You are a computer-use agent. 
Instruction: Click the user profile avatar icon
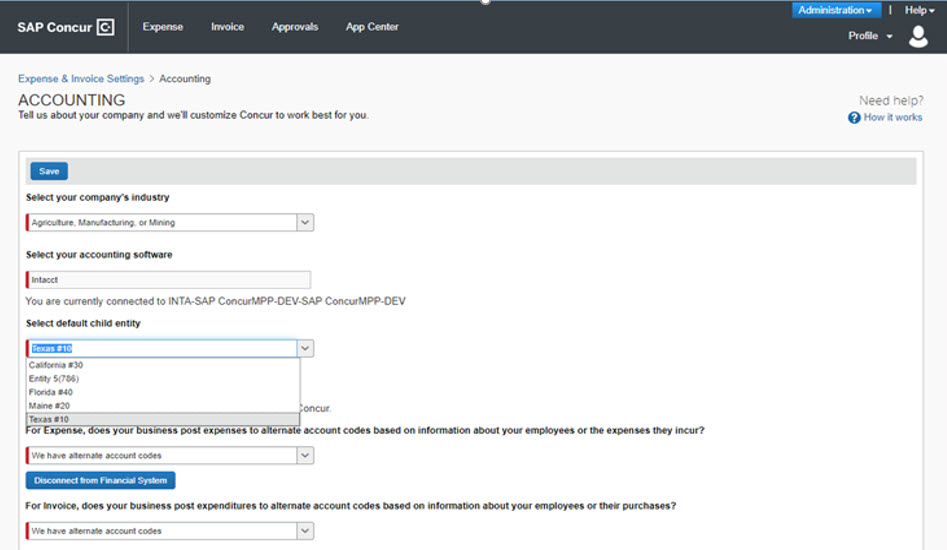[918, 37]
